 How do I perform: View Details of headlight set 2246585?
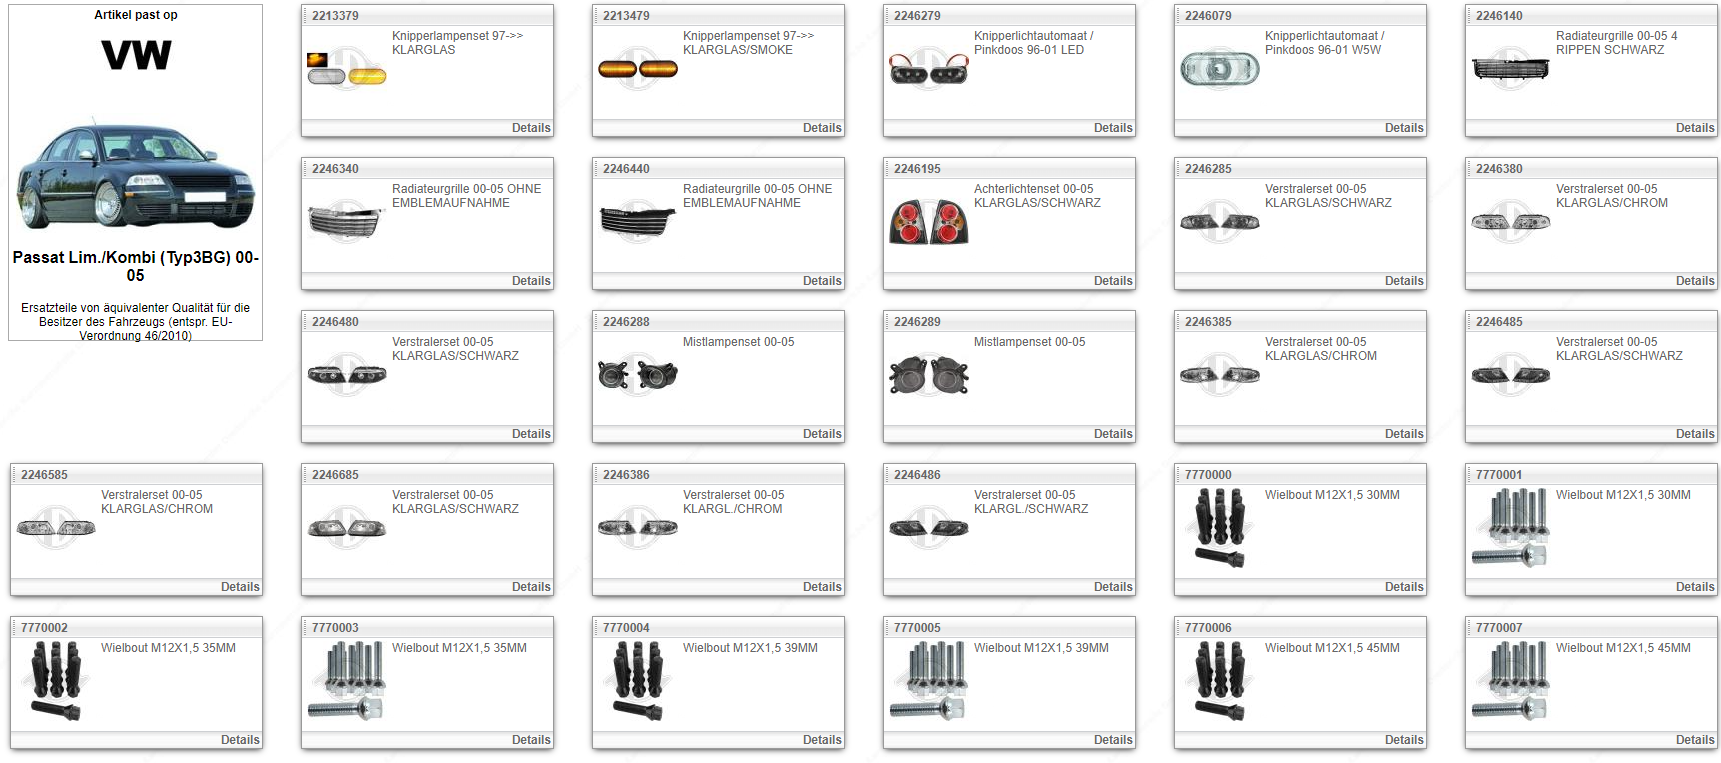(x=239, y=587)
